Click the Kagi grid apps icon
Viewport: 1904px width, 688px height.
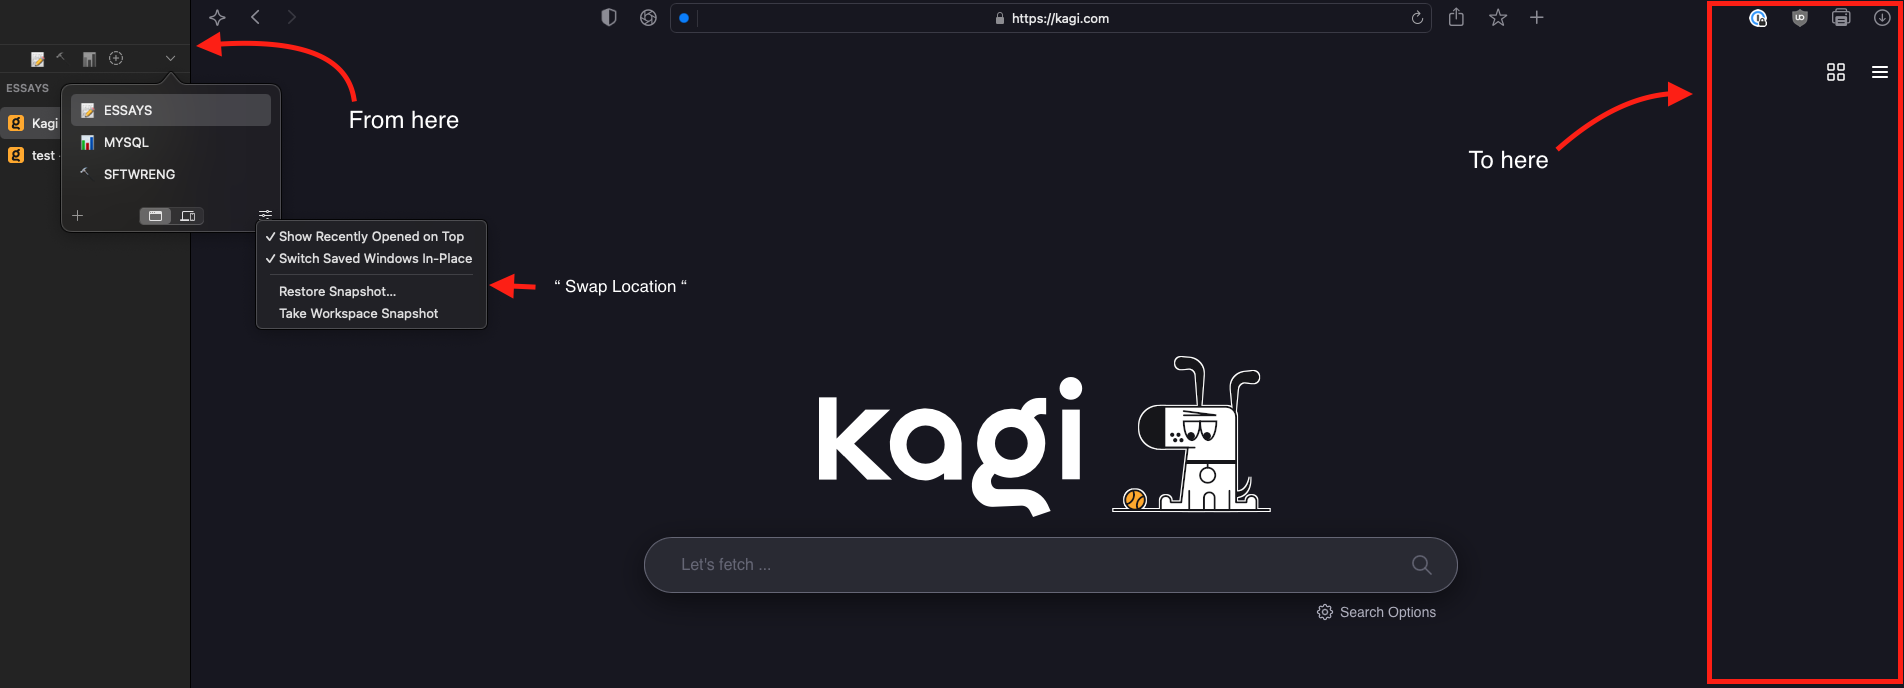pyautogui.click(x=1836, y=72)
